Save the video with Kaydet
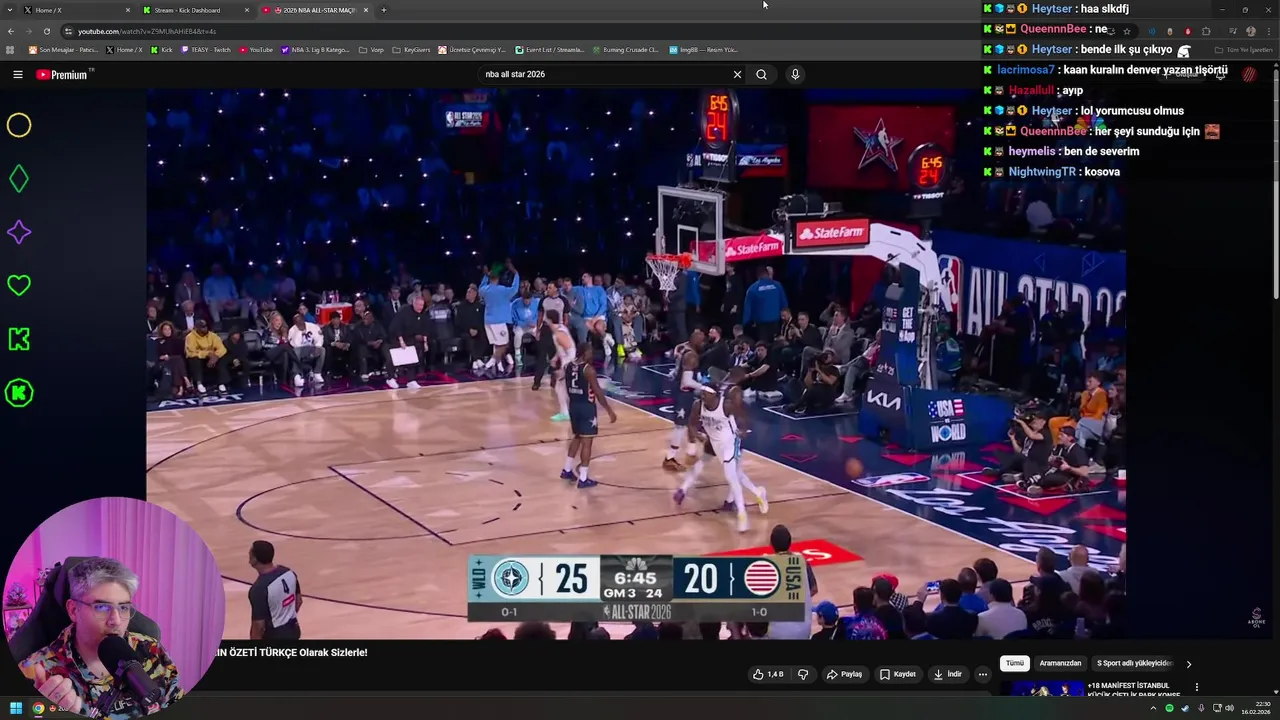 897,674
